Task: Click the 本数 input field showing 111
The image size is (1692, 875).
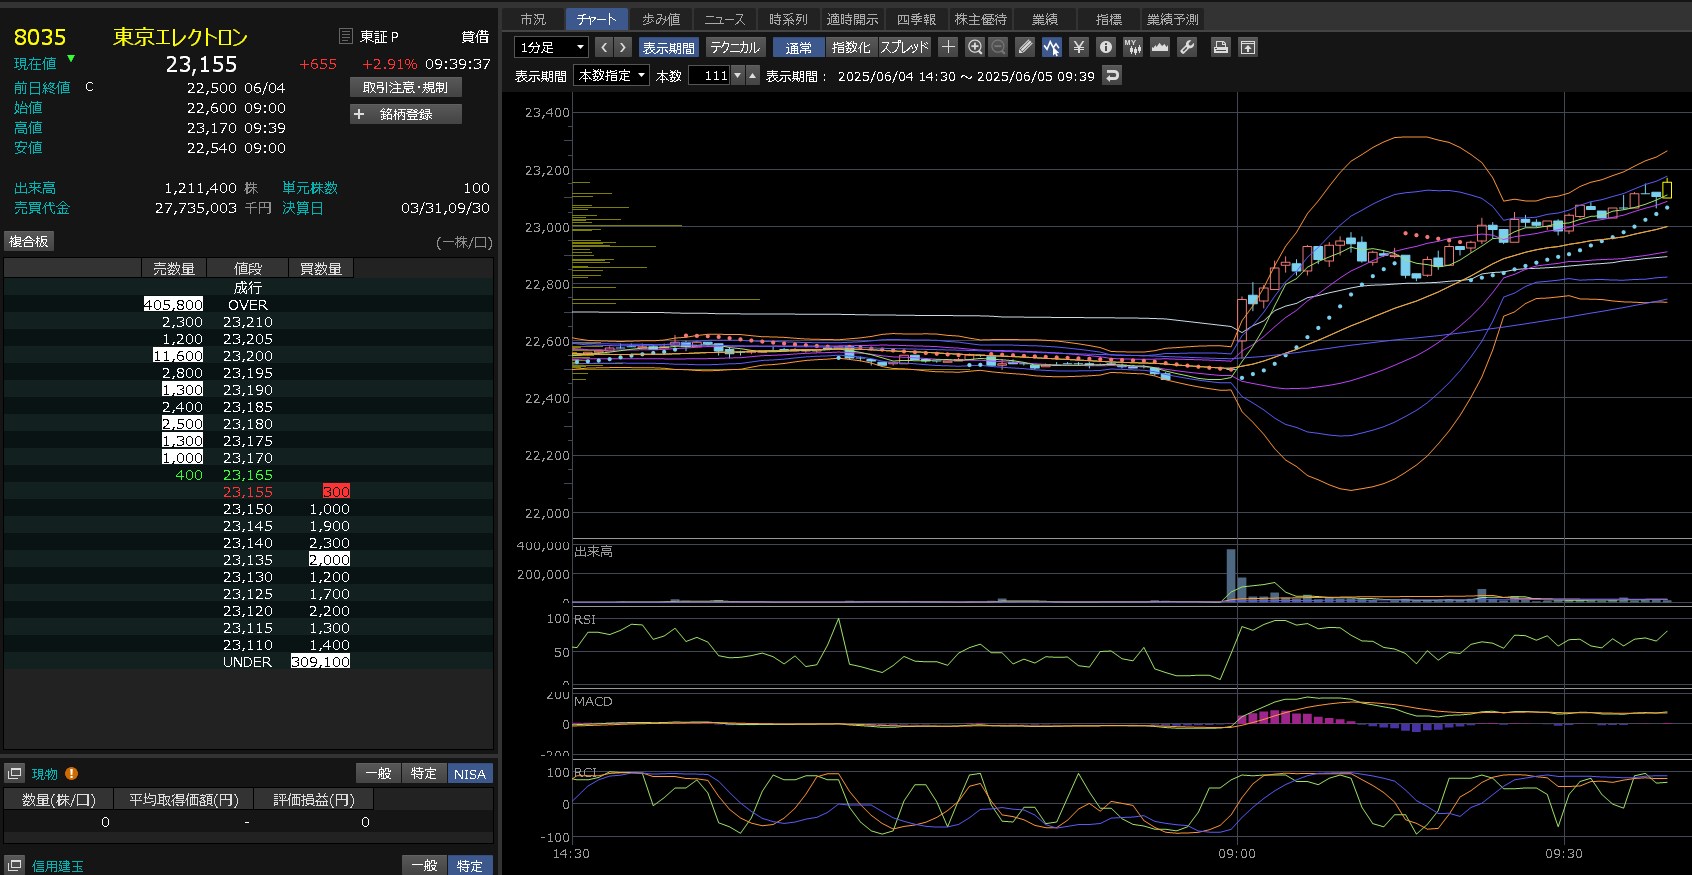Action: click(x=709, y=76)
